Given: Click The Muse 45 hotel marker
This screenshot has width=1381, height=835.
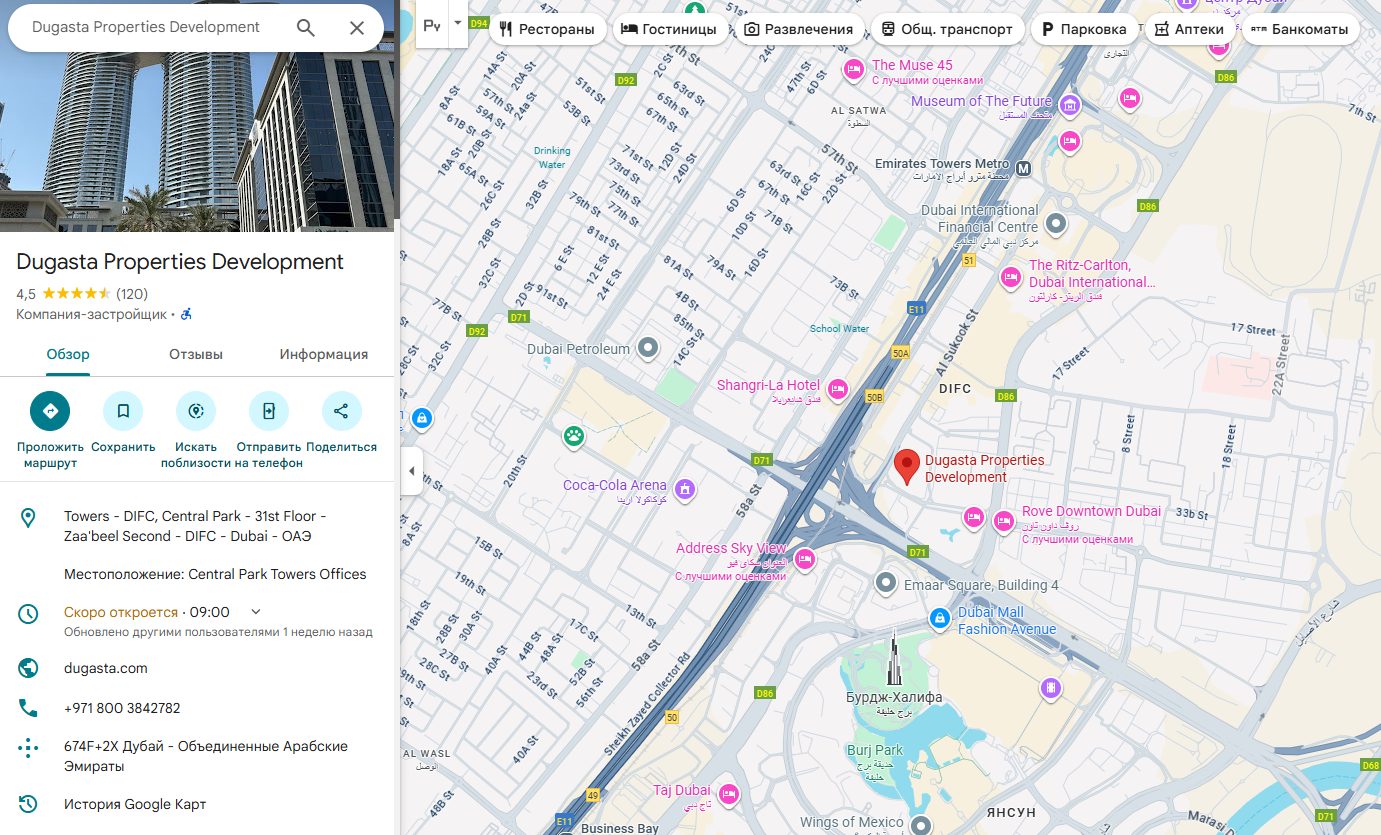Looking at the screenshot, I should 853,69.
